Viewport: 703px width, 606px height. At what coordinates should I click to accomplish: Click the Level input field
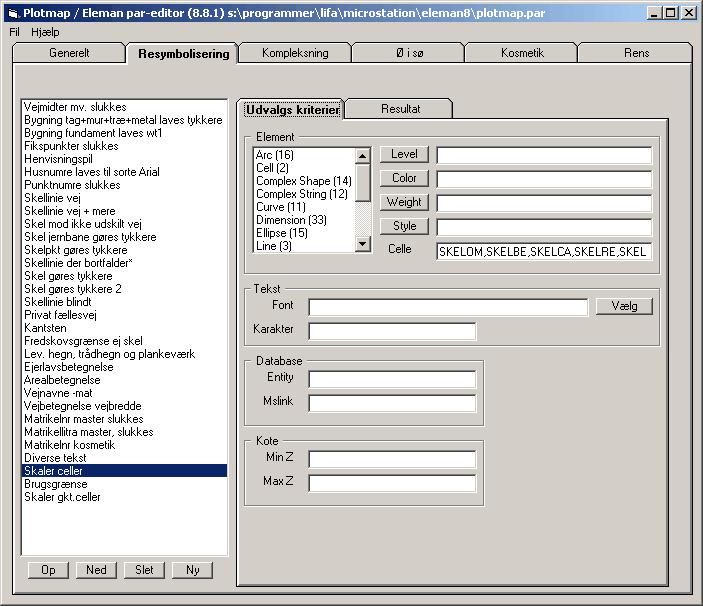pos(544,156)
